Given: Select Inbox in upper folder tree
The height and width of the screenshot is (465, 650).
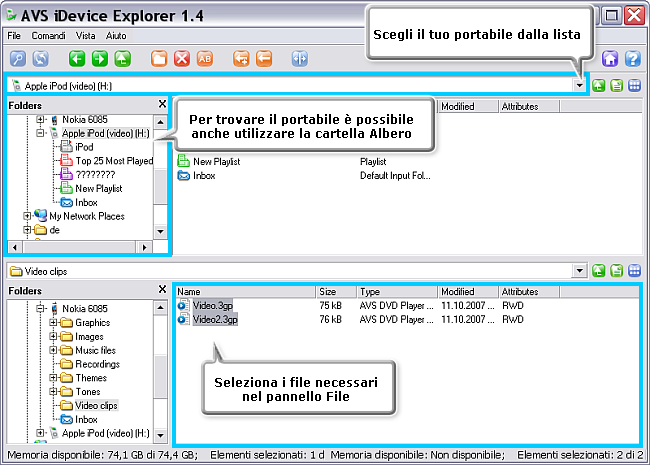Looking at the screenshot, I should [86, 202].
